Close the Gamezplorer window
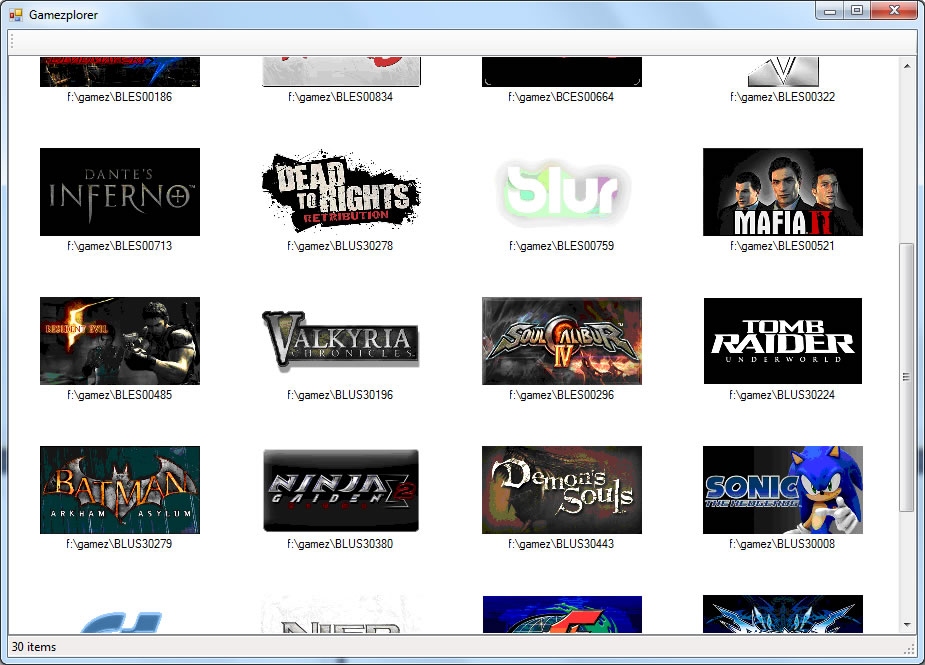Viewport: 925px width, 665px height. [894, 11]
